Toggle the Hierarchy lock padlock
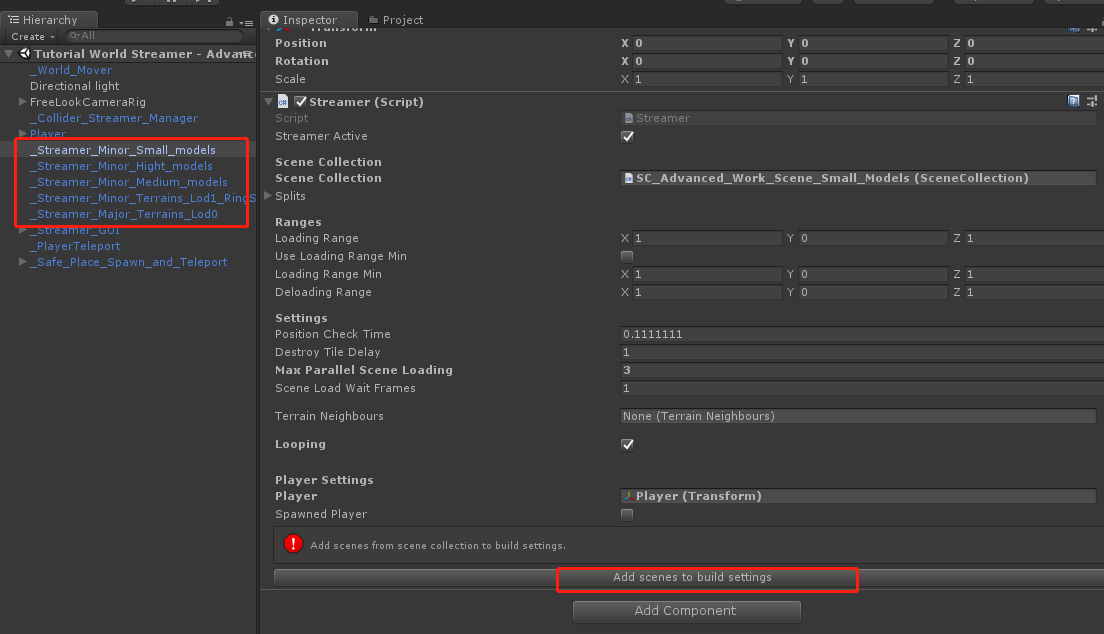 (229, 21)
